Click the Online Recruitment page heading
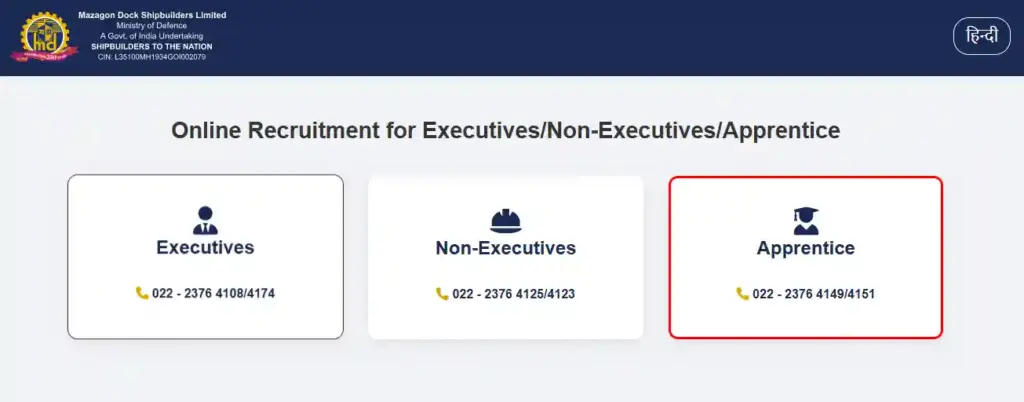Image resolution: width=1024 pixels, height=402 pixels. pyautogui.click(x=505, y=131)
